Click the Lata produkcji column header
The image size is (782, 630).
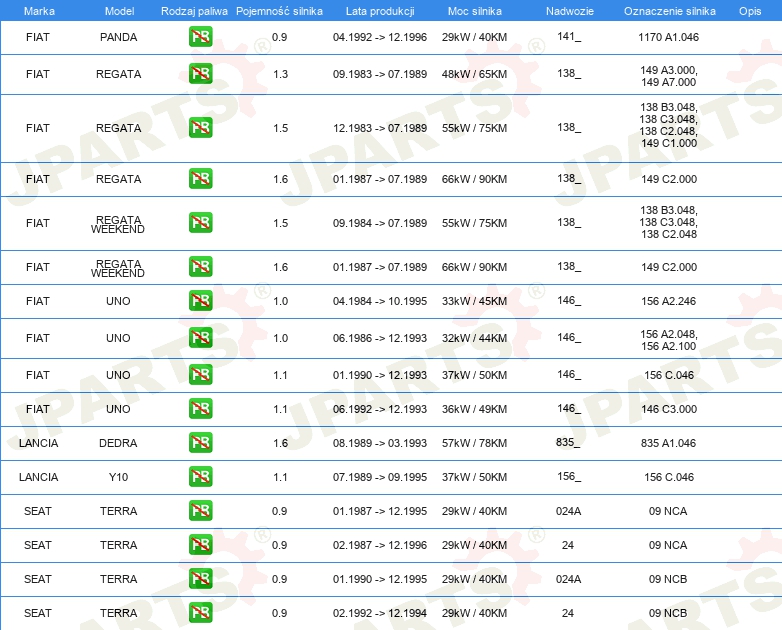point(380,11)
